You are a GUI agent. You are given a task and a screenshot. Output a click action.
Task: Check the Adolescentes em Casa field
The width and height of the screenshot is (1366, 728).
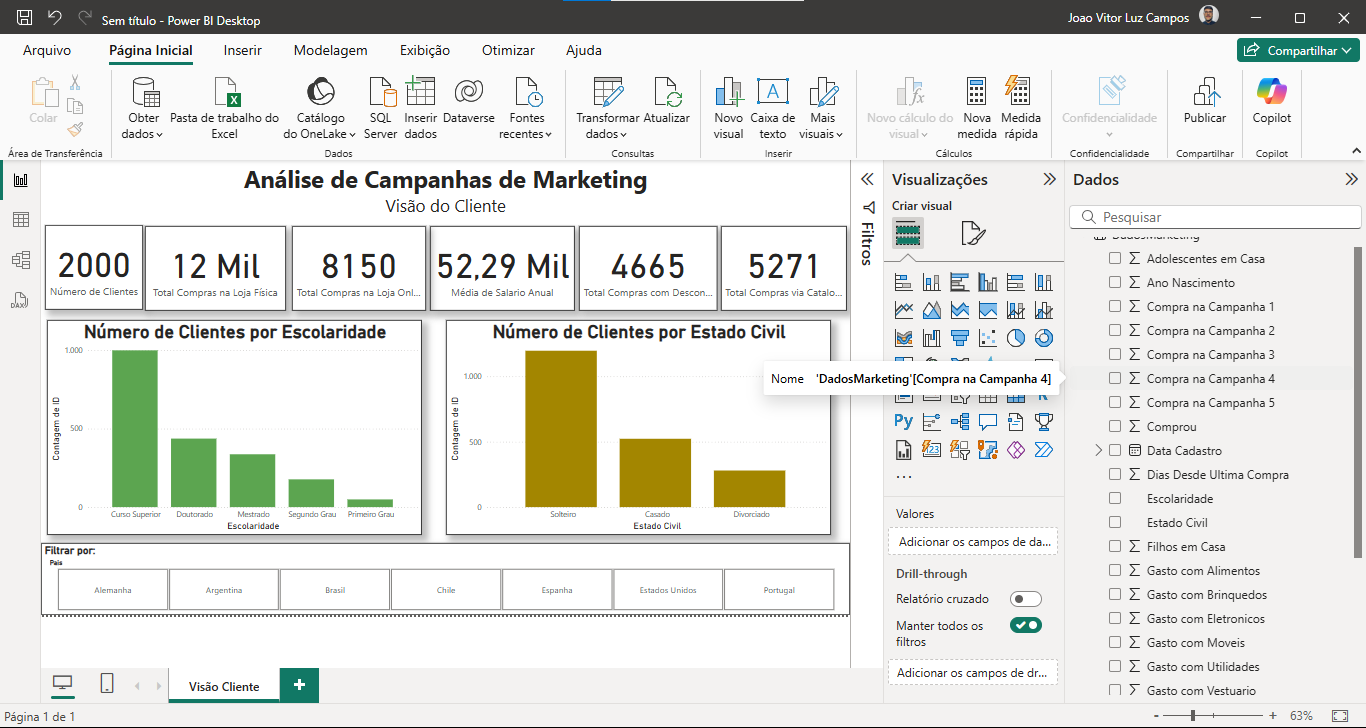[1115, 259]
